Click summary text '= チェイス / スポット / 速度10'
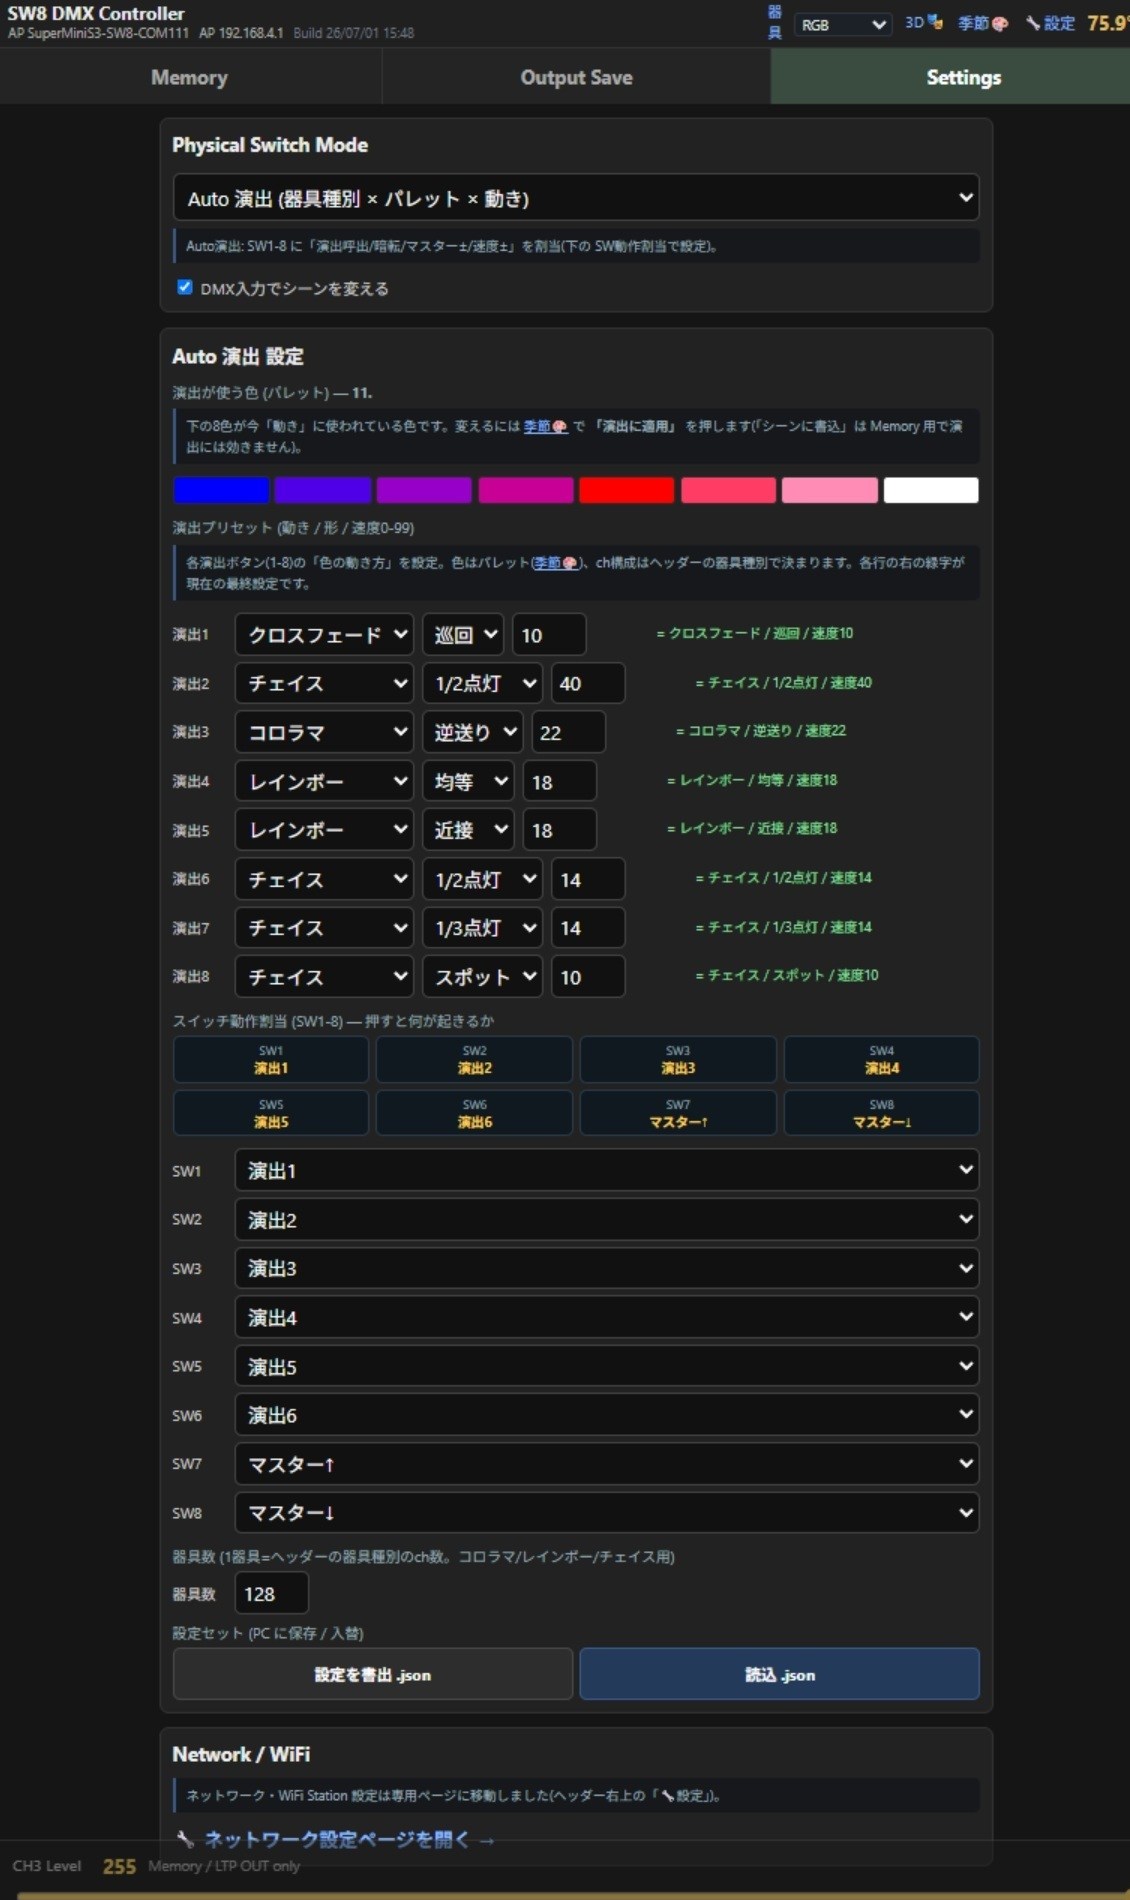Viewport: 1130px width, 1900px height. click(x=787, y=975)
